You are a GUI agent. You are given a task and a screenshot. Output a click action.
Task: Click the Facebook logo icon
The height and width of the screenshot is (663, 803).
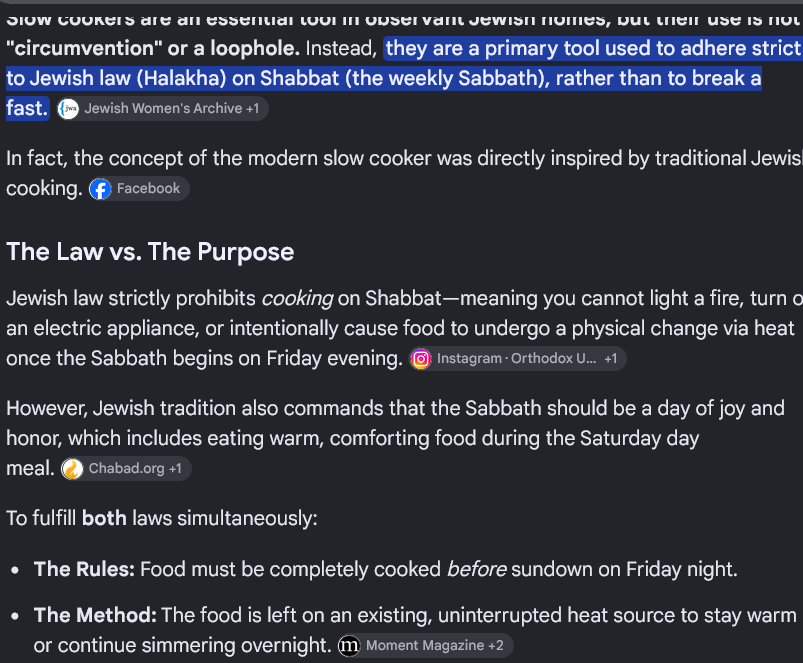pos(100,189)
